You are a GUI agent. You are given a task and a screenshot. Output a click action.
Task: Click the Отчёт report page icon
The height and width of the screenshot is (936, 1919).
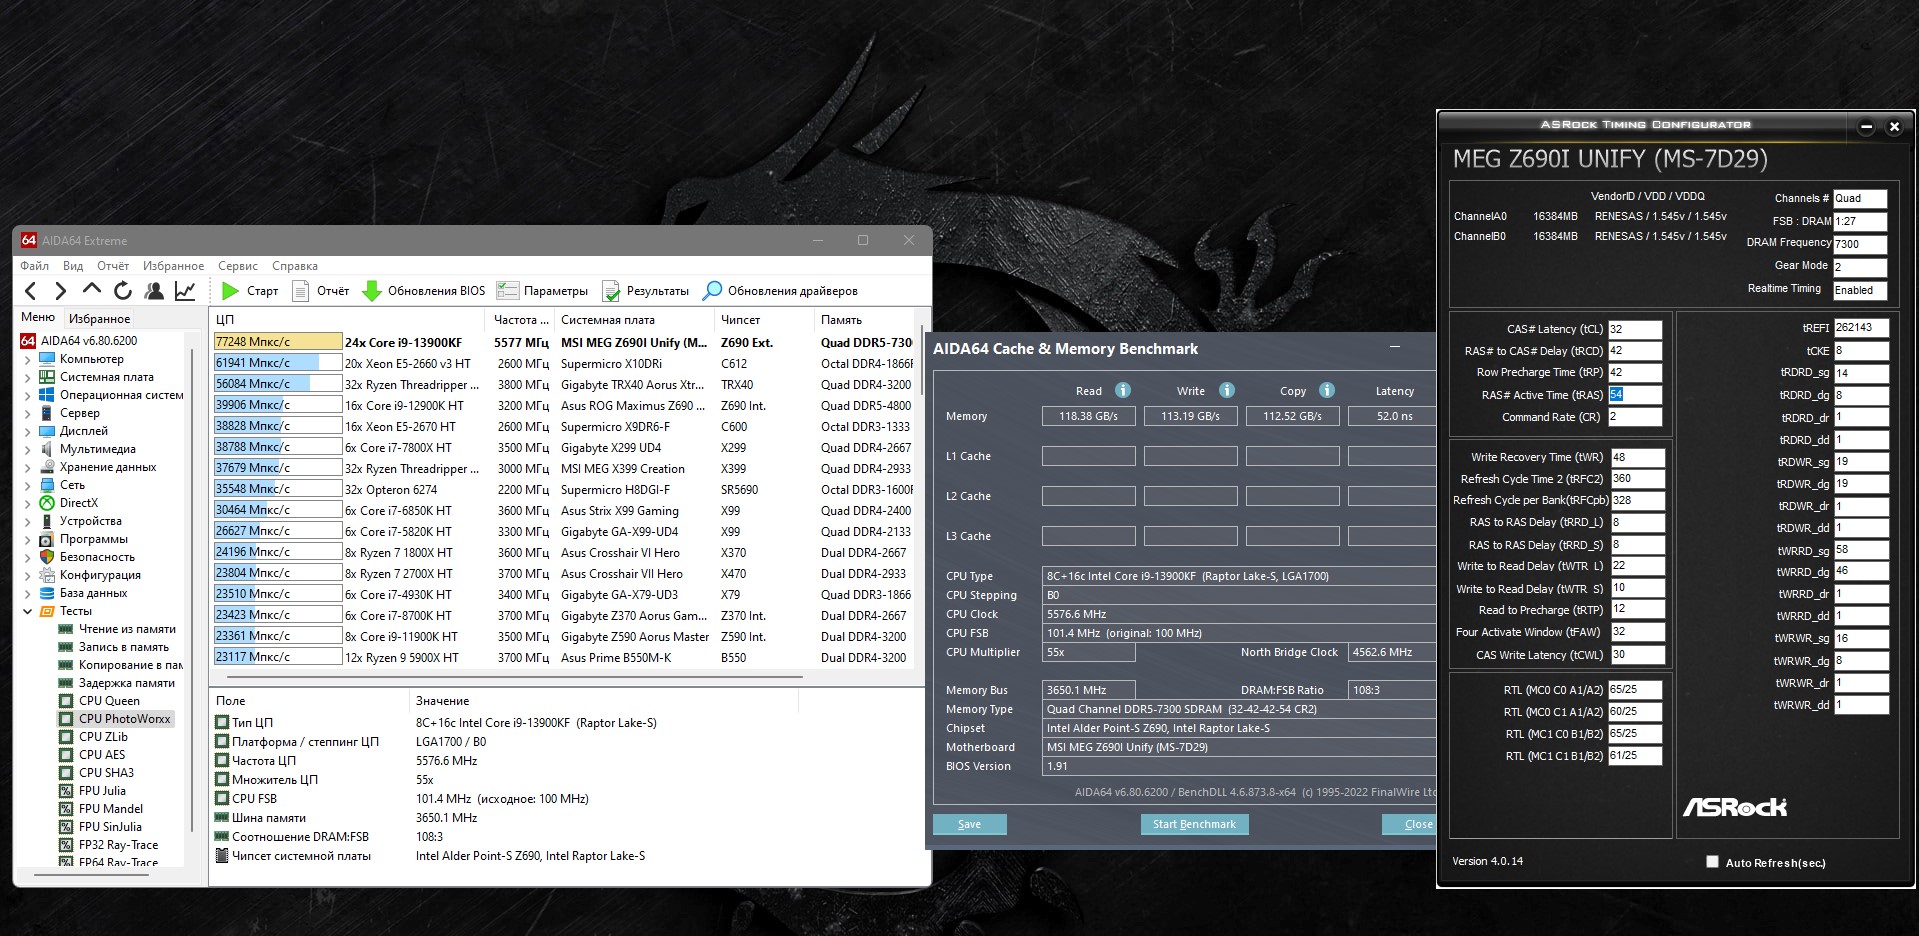300,291
